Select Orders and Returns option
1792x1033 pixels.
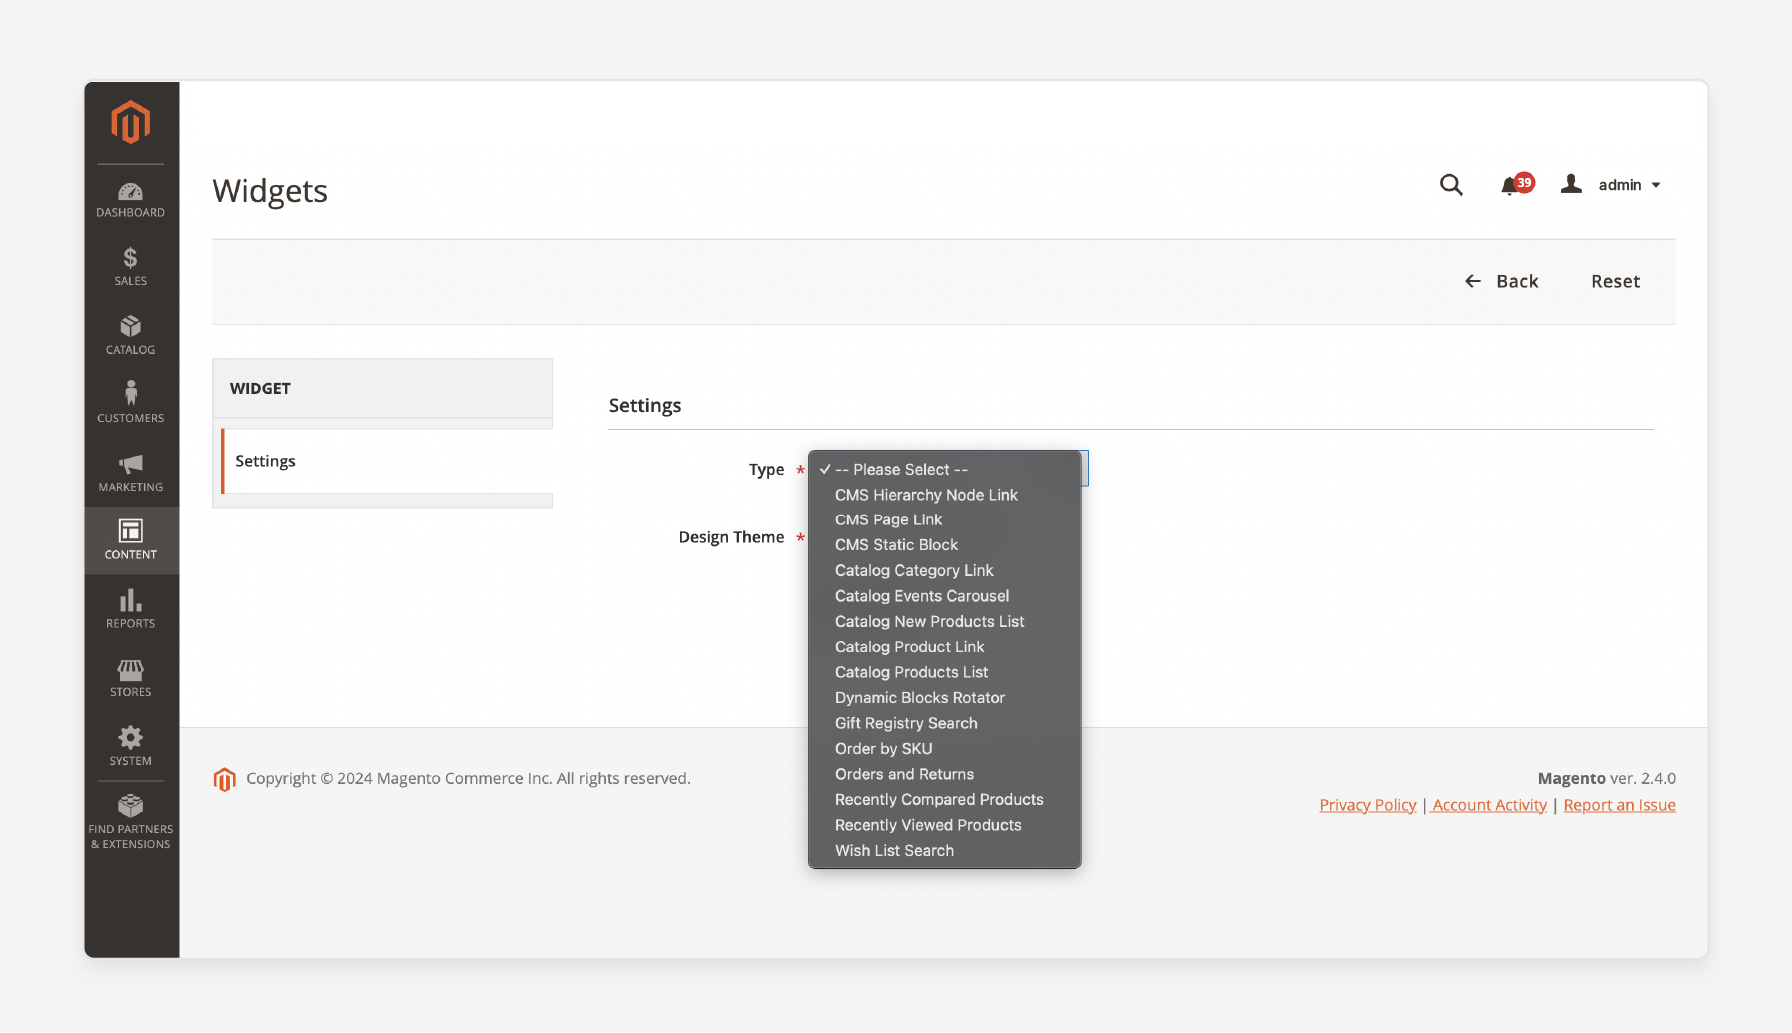(944, 775)
